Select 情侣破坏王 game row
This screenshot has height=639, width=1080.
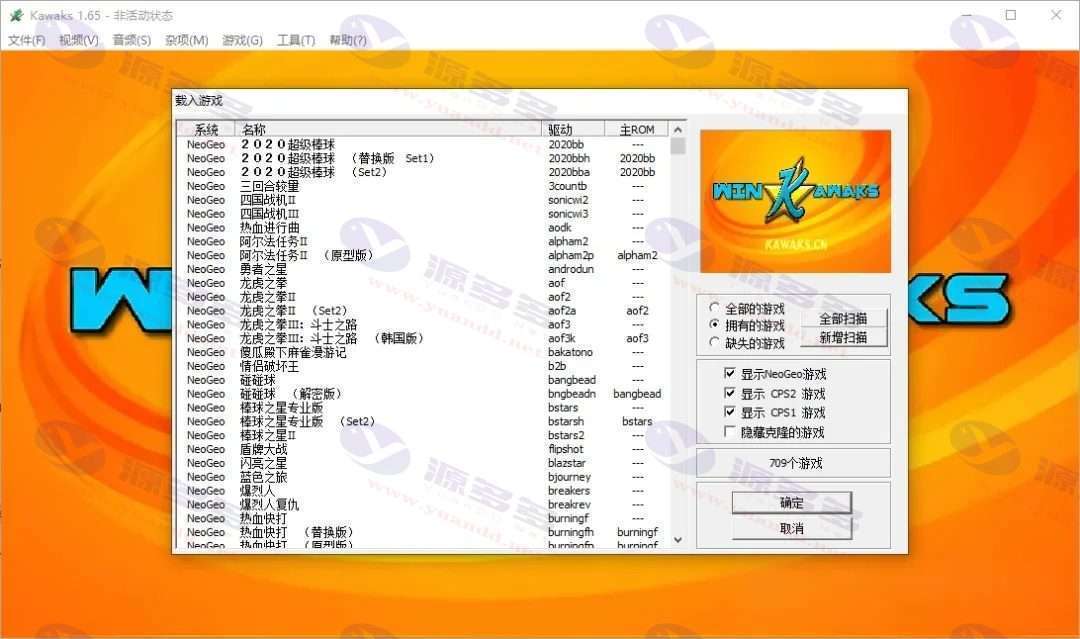click(x=422, y=366)
